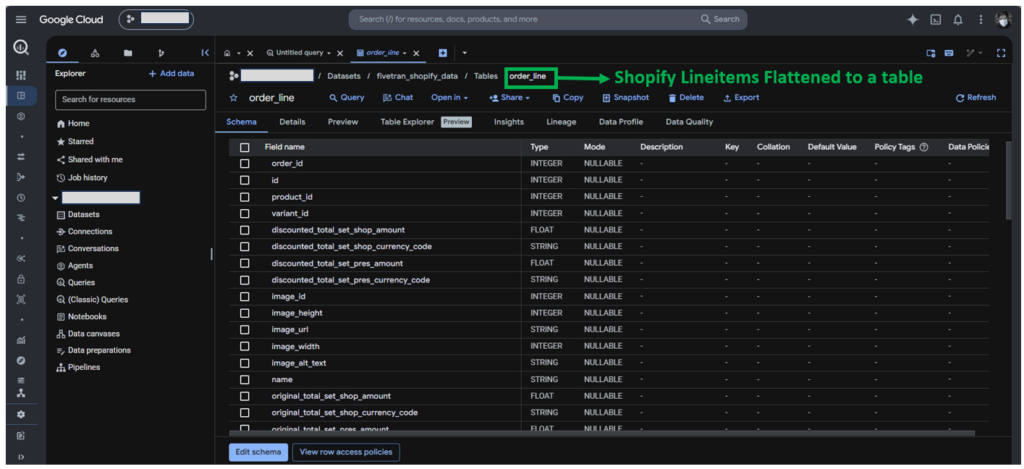
Task: Collapse the project tree in Explorer
Action: pos(56,197)
